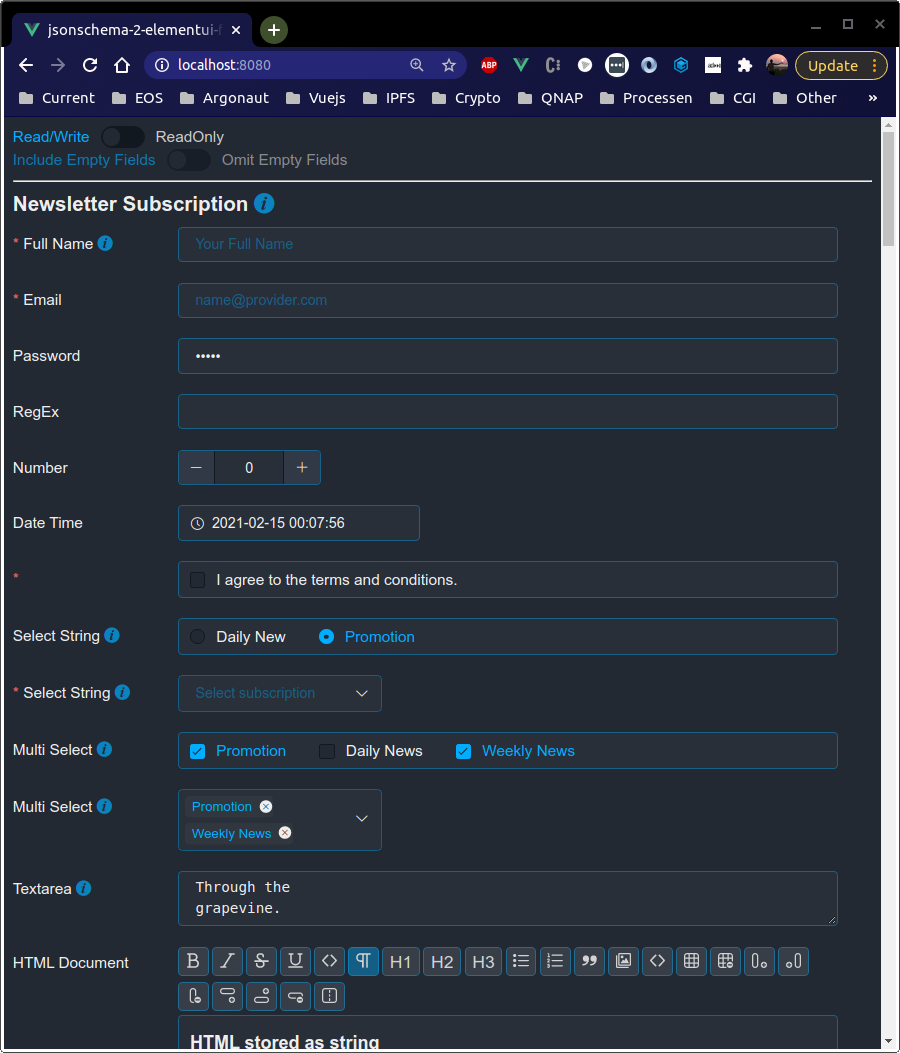Select the H2 heading format

tap(441, 961)
